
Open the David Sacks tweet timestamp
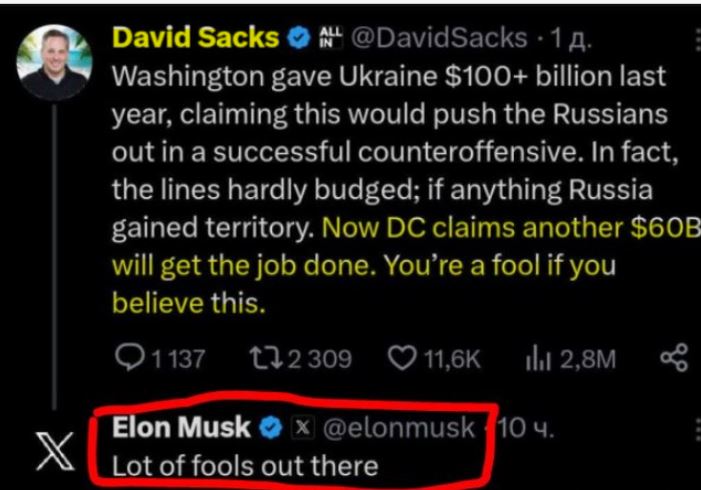(x=571, y=38)
